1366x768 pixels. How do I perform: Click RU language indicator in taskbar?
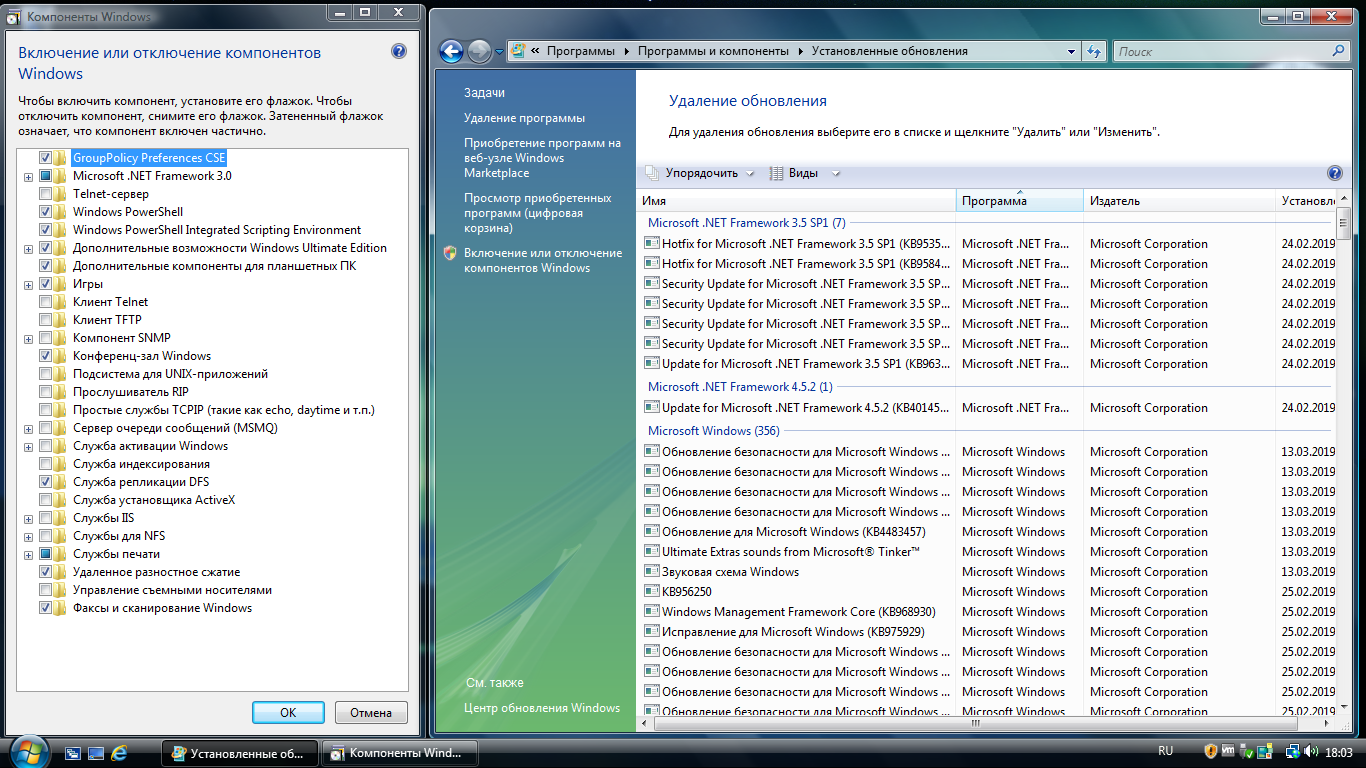click(x=1165, y=751)
